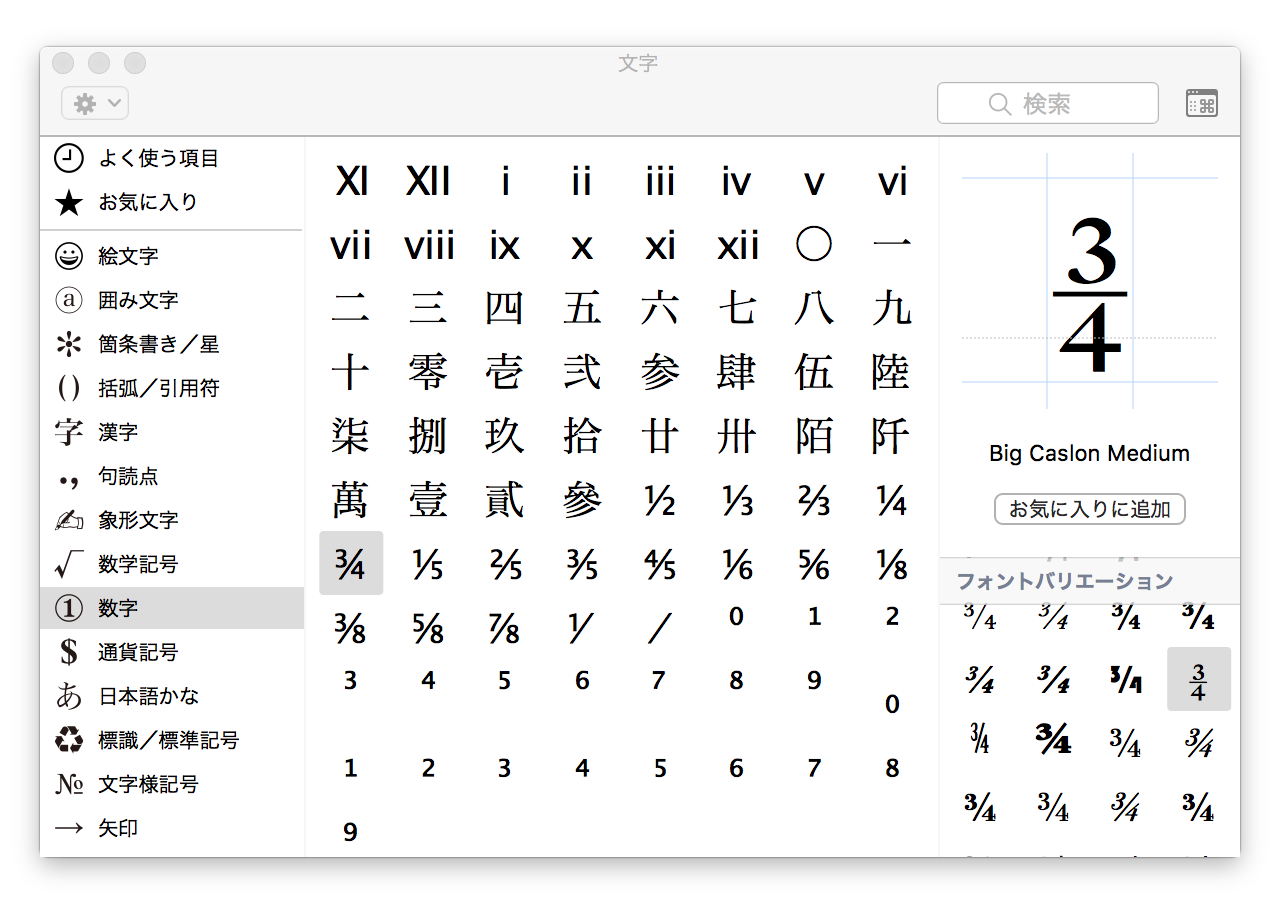1280x920 pixels.
Task: Choose lowercase Roman numeral xii
Action: pyautogui.click(x=736, y=245)
